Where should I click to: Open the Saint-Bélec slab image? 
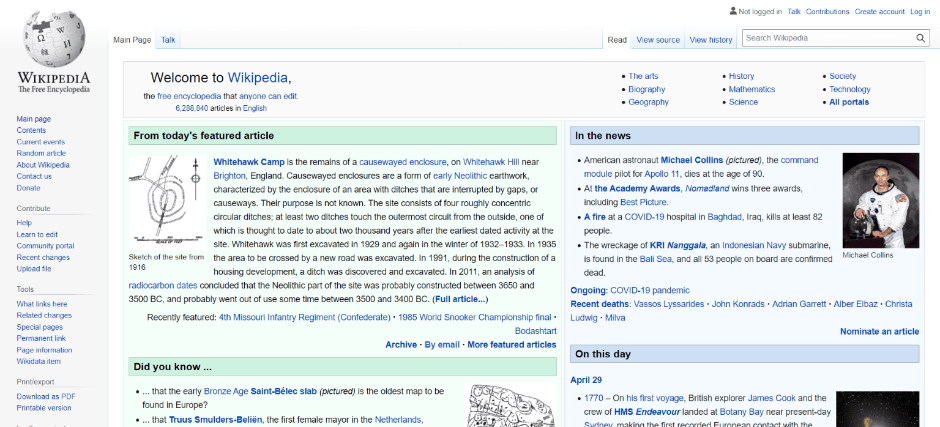pos(510,405)
